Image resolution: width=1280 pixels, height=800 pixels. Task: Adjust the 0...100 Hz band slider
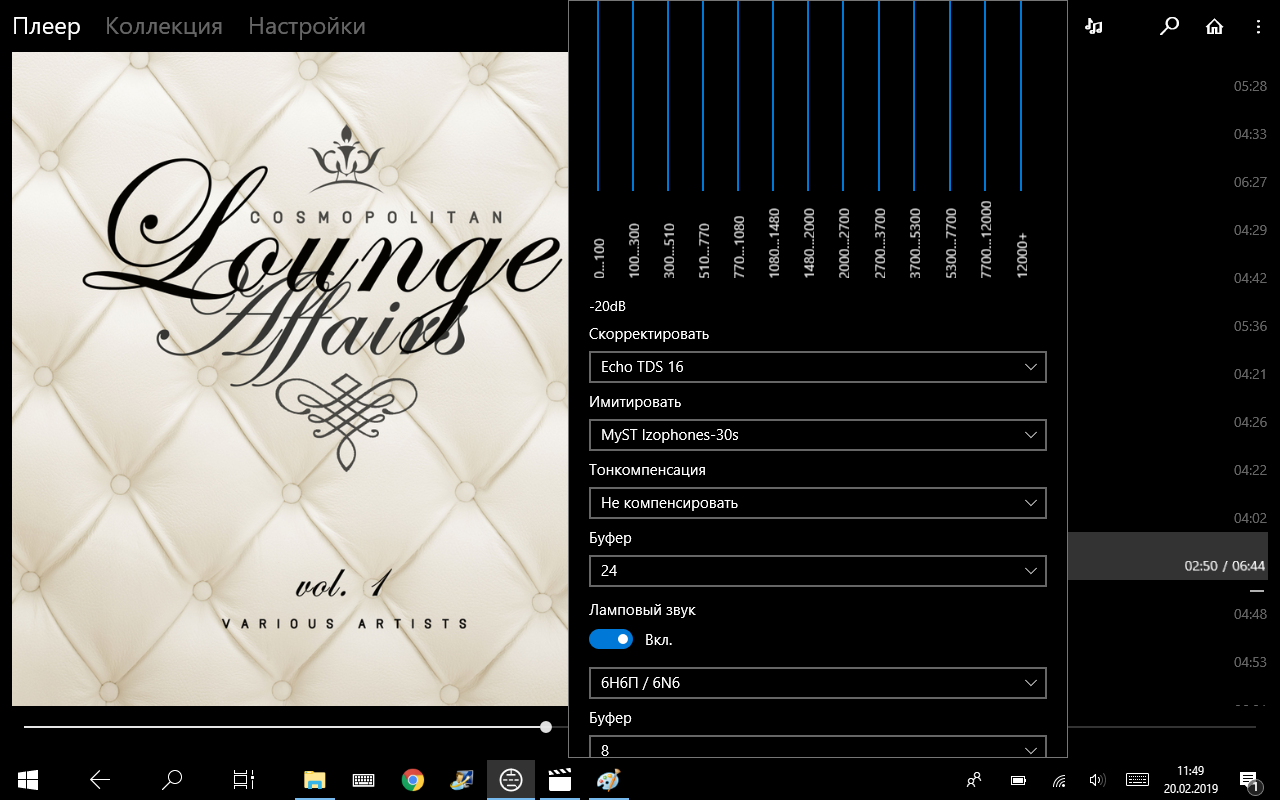[x=598, y=95]
